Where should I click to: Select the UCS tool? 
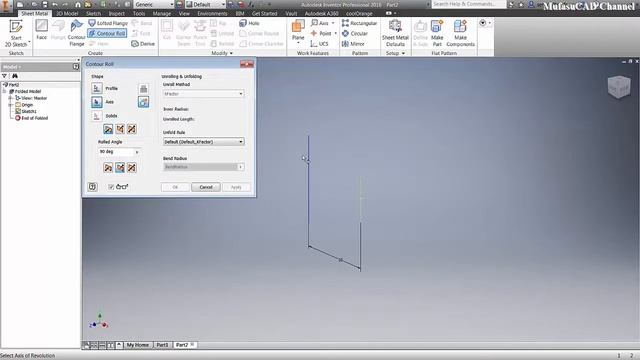pyautogui.click(x=320, y=44)
